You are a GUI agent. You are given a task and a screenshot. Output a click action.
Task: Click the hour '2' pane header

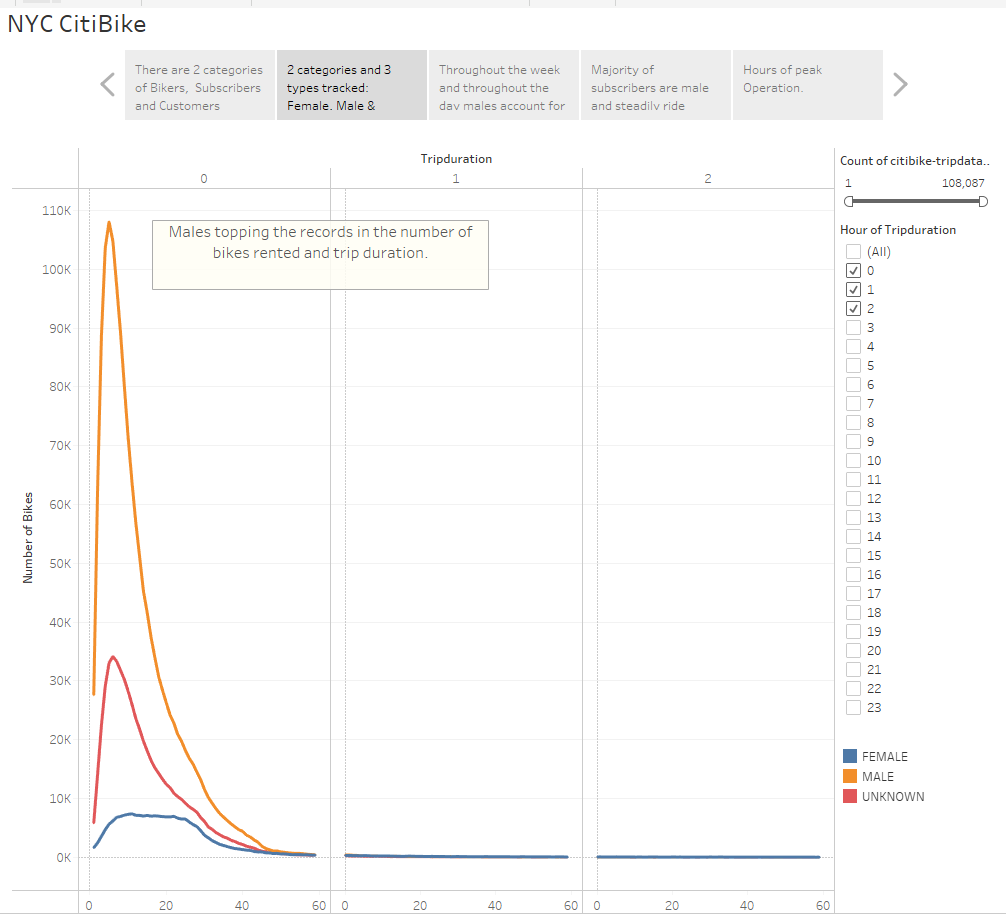pos(708,179)
